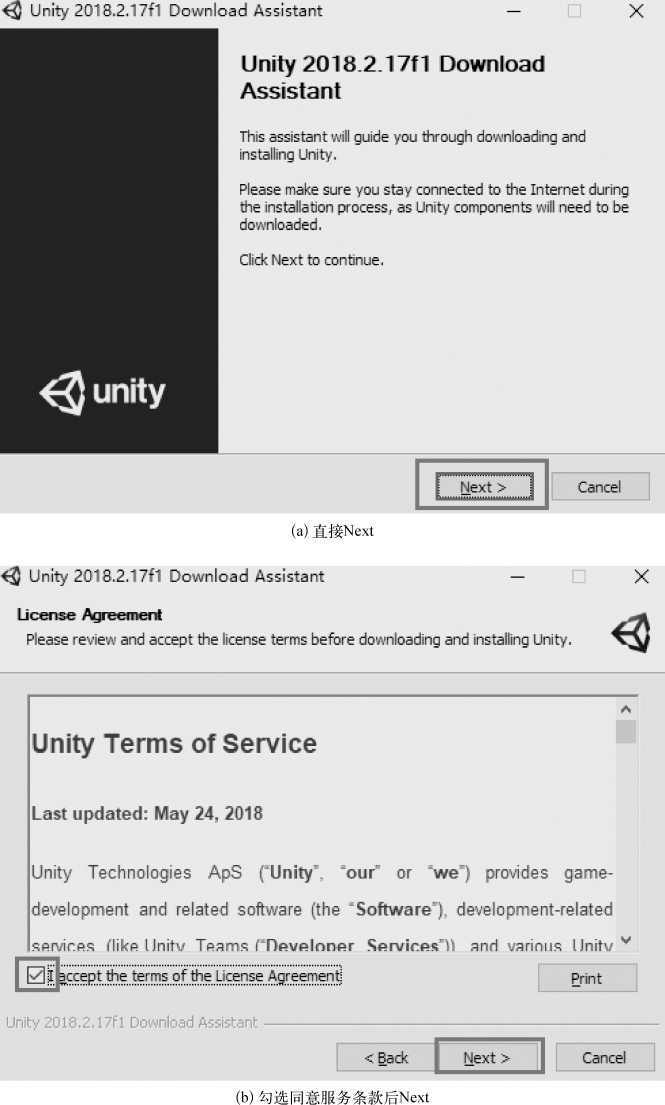The width and height of the screenshot is (665, 1105).
Task: Click the Unity cube icon in License Agreement header
Action: point(630,632)
